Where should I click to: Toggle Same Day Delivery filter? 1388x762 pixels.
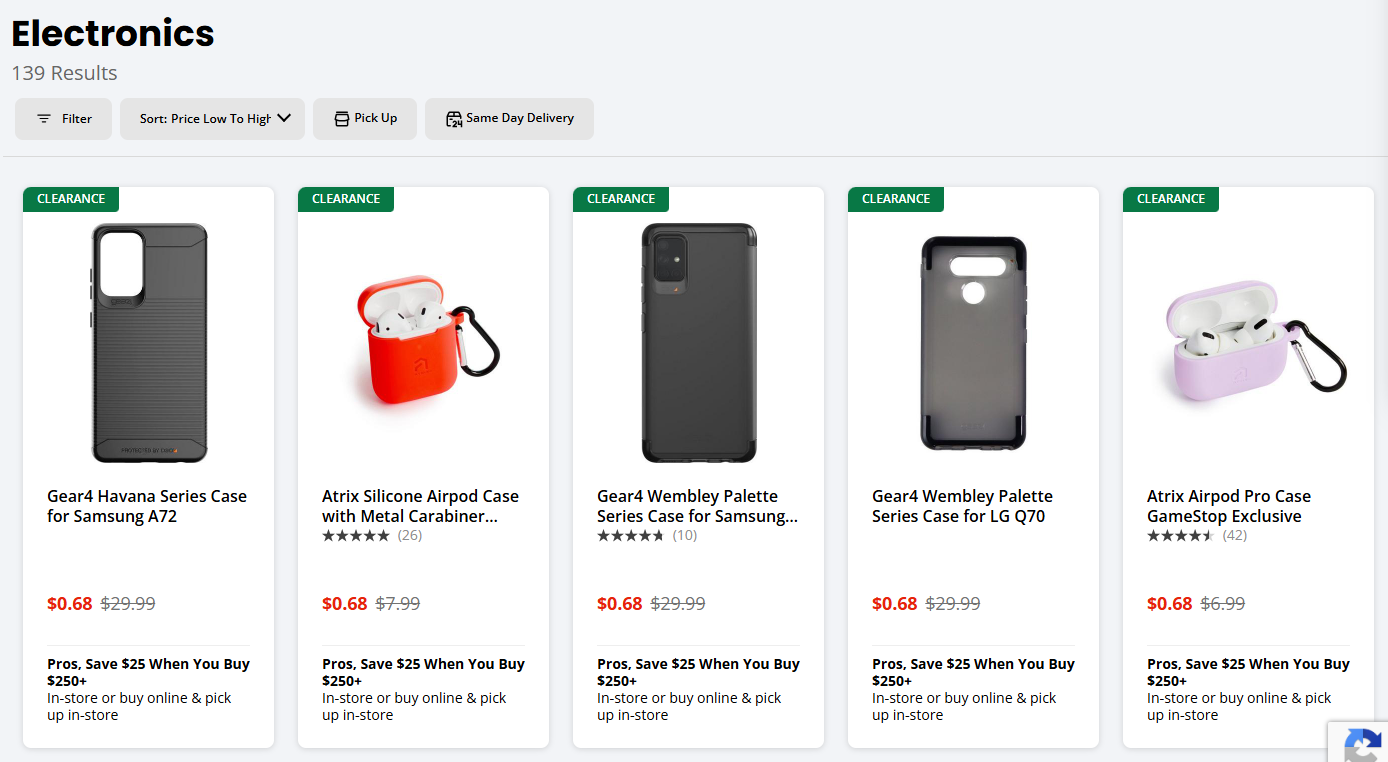509,119
